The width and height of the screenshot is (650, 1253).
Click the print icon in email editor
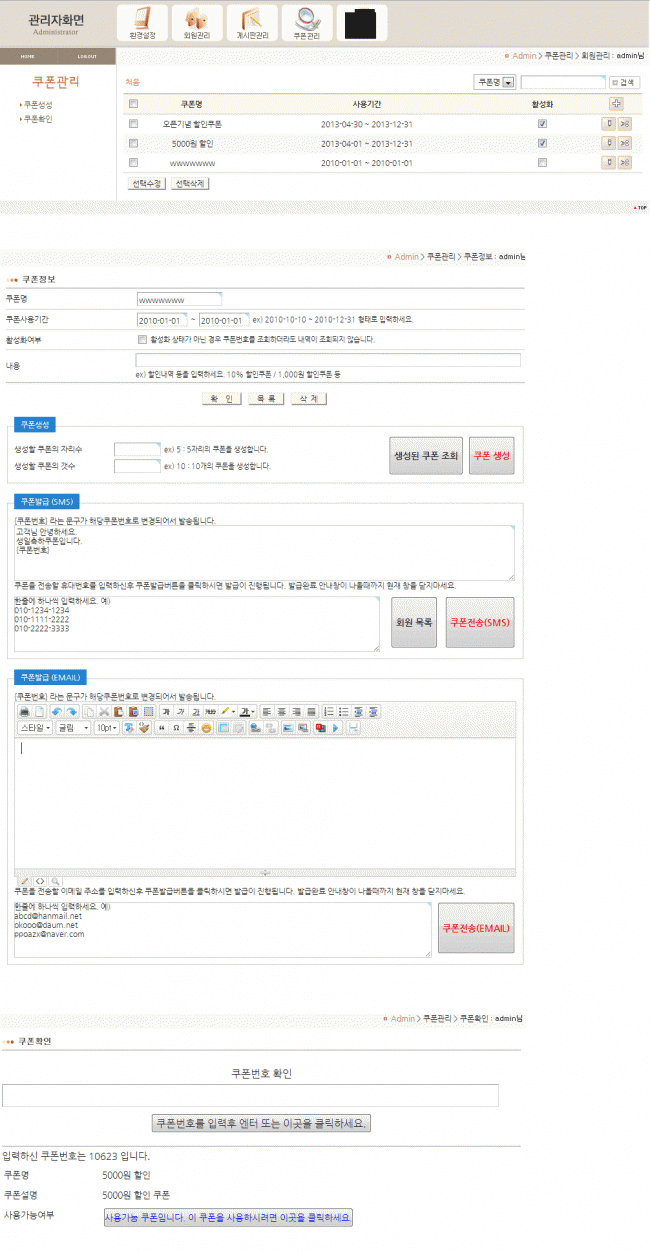[x=25, y=711]
